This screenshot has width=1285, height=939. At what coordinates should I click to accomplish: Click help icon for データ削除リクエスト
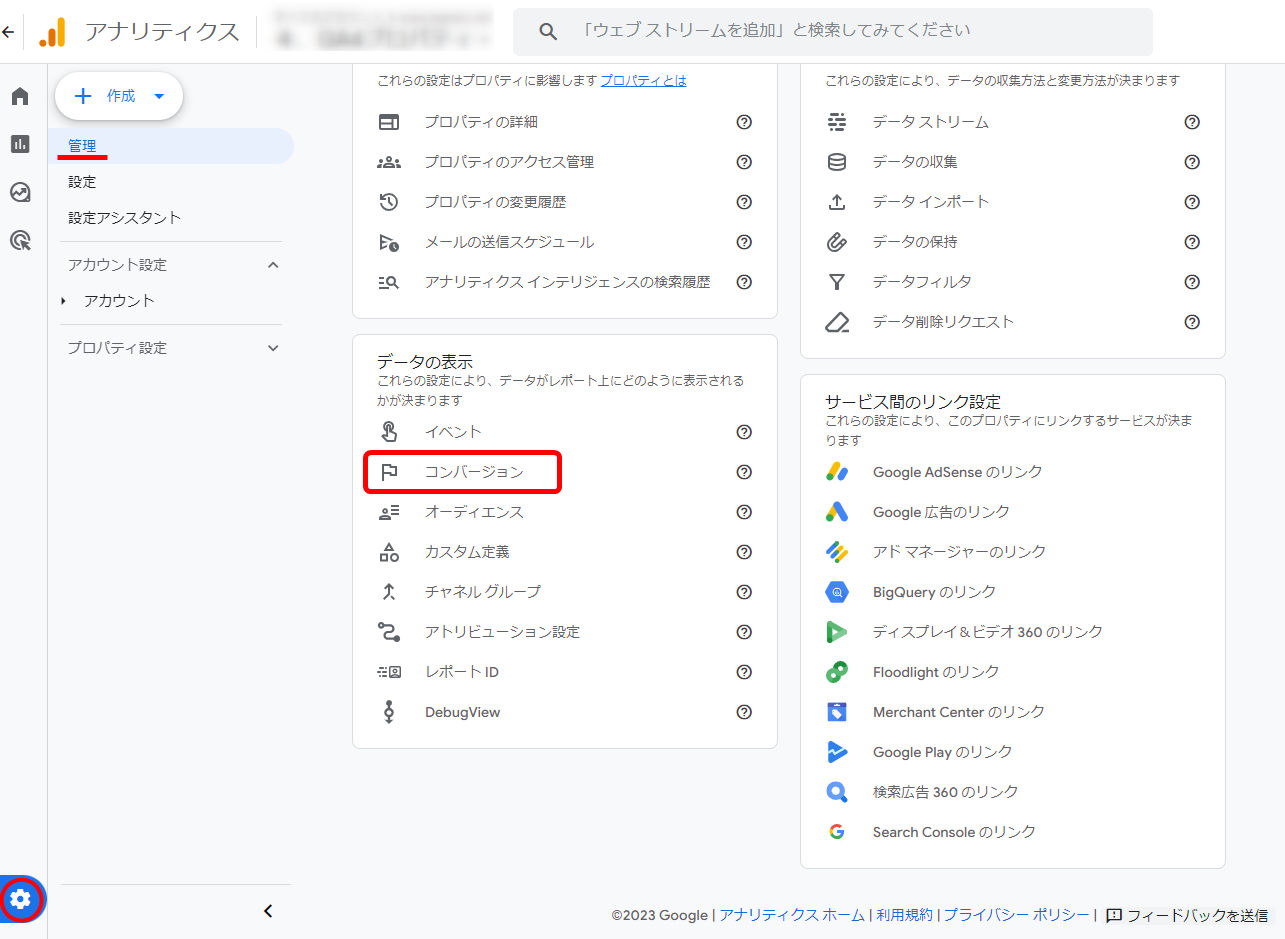tap(1192, 322)
